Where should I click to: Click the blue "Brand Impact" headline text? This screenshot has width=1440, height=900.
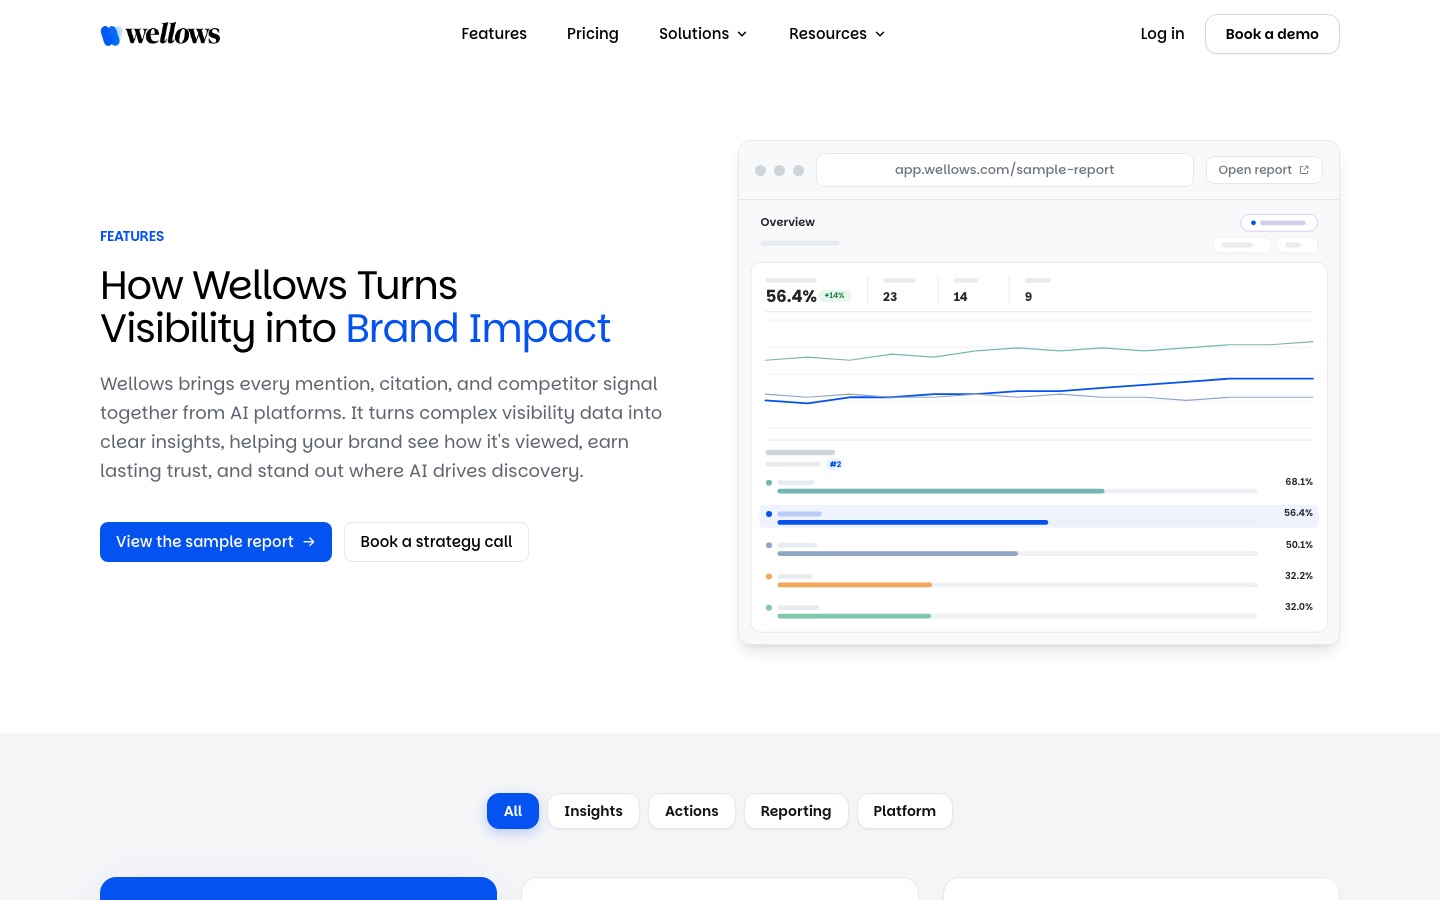click(x=478, y=328)
